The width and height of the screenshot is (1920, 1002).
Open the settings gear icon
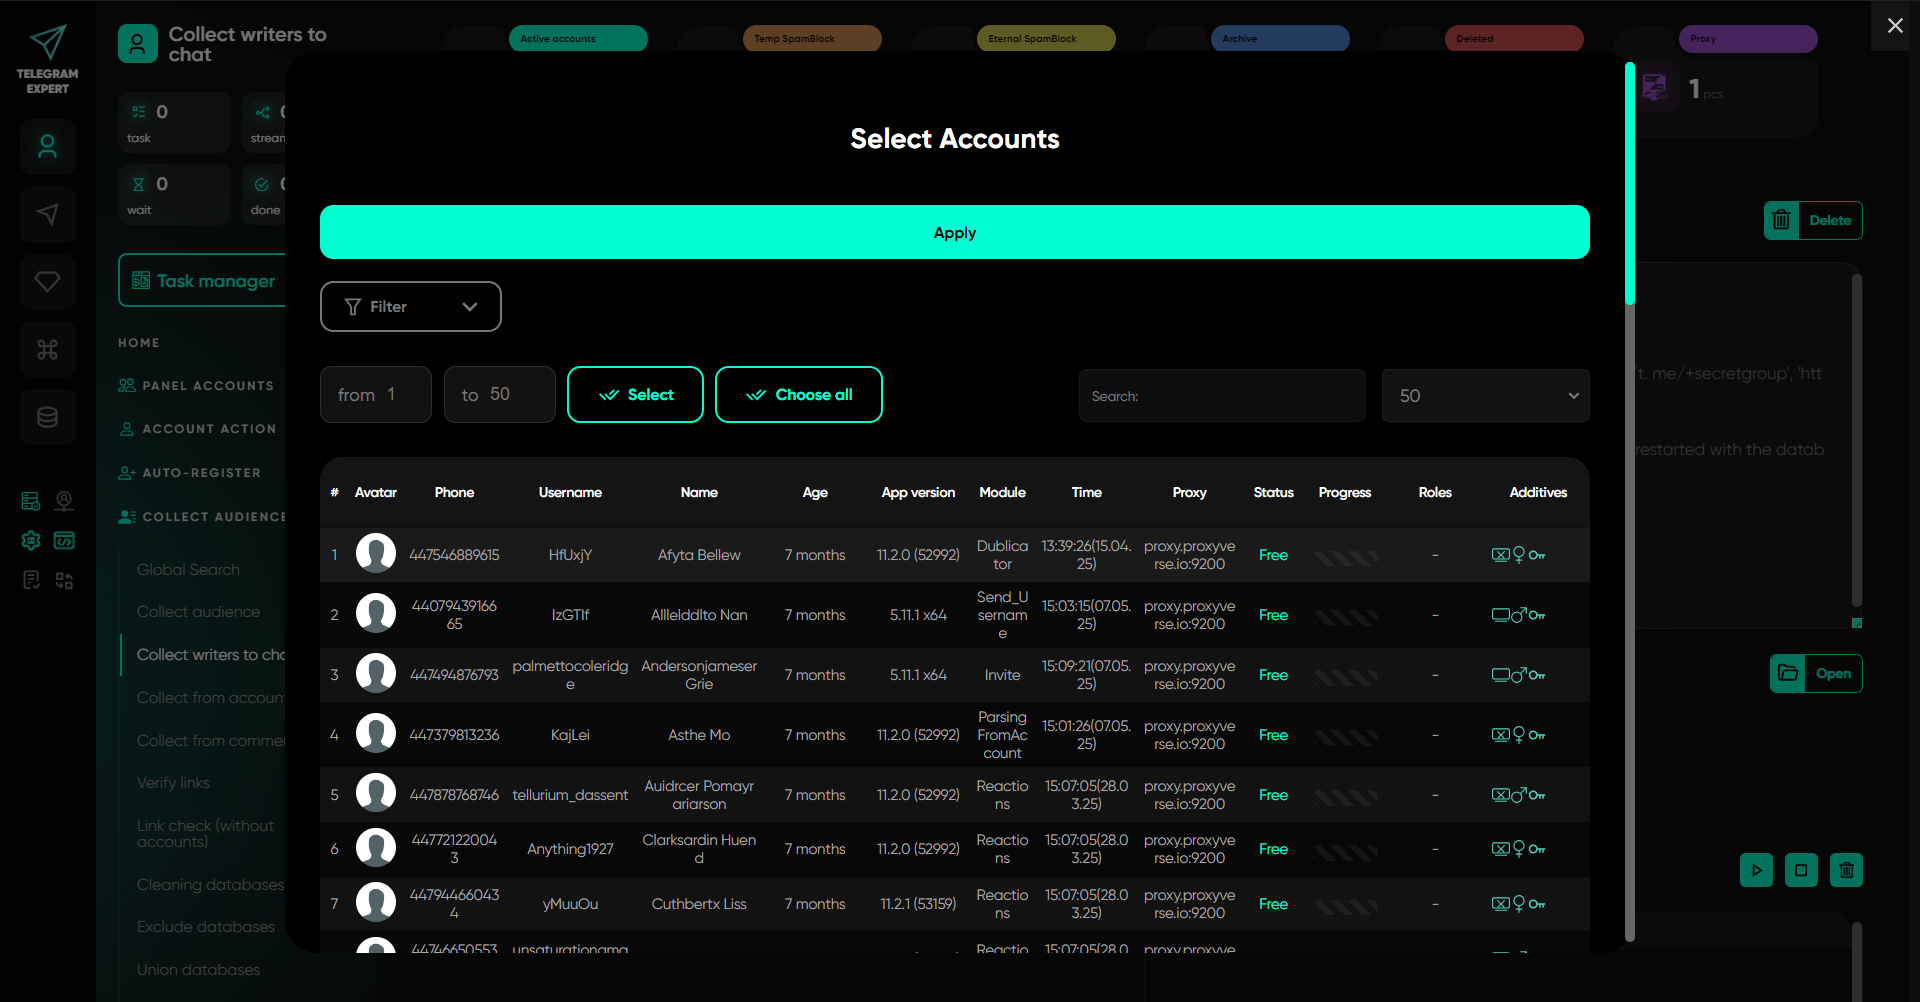pos(31,541)
